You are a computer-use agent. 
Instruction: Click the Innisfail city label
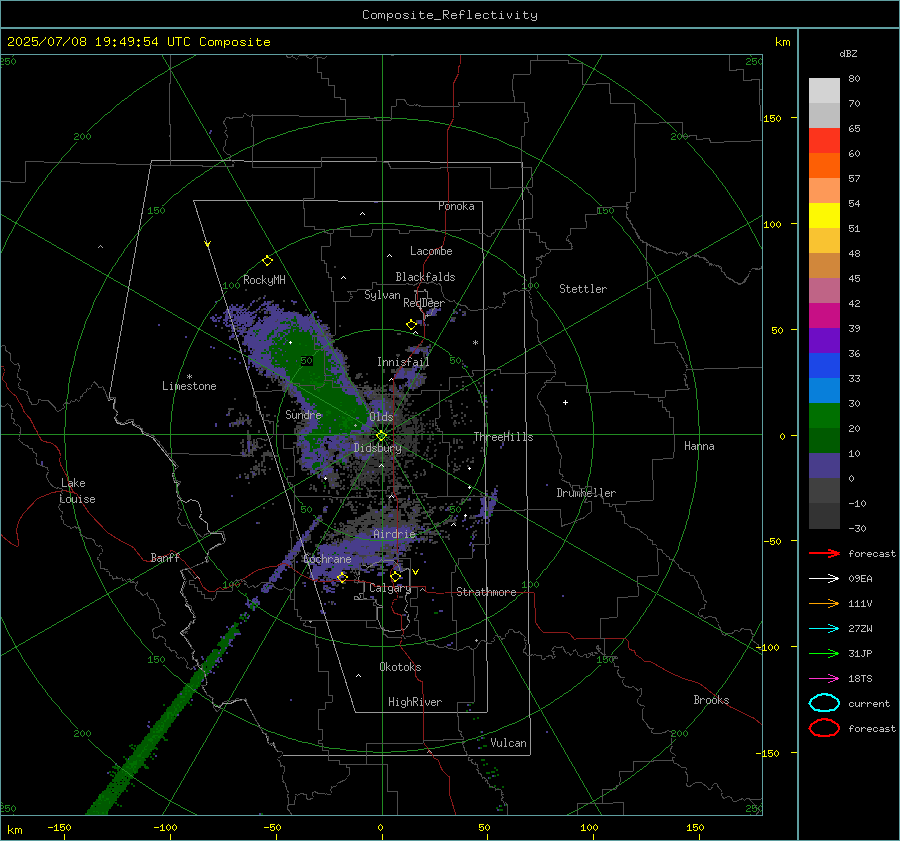(404, 362)
